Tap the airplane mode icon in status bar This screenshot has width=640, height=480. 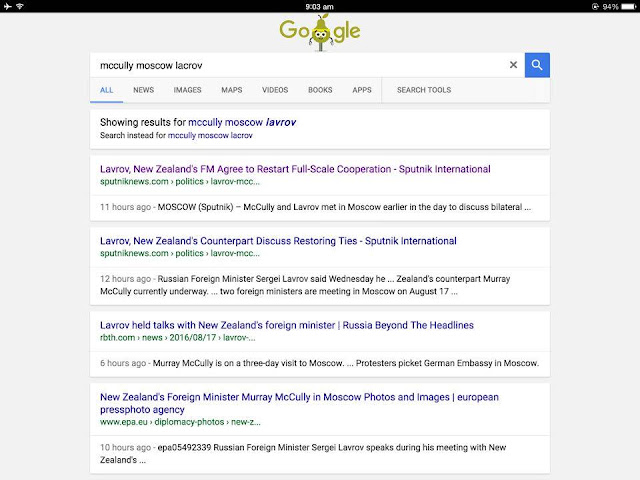pos(8,6)
